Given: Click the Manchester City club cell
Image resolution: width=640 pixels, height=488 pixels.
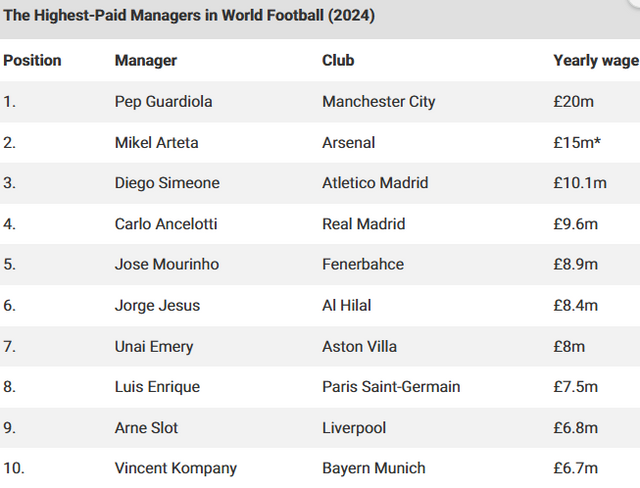Looking at the screenshot, I should (379, 101).
